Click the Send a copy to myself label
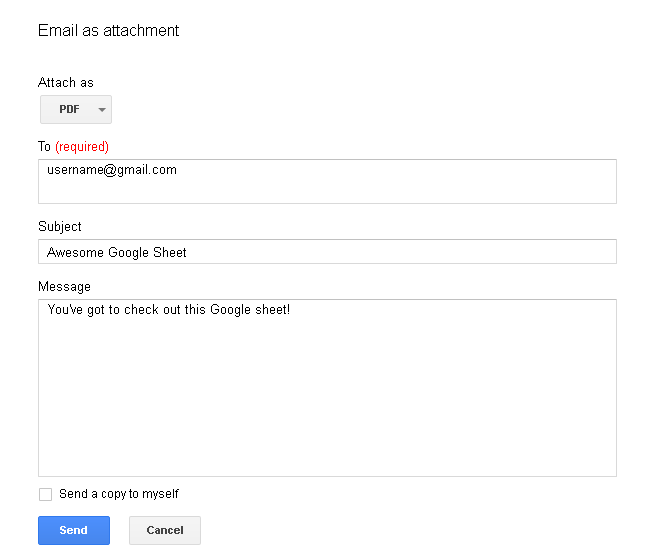 click(x=119, y=494)
